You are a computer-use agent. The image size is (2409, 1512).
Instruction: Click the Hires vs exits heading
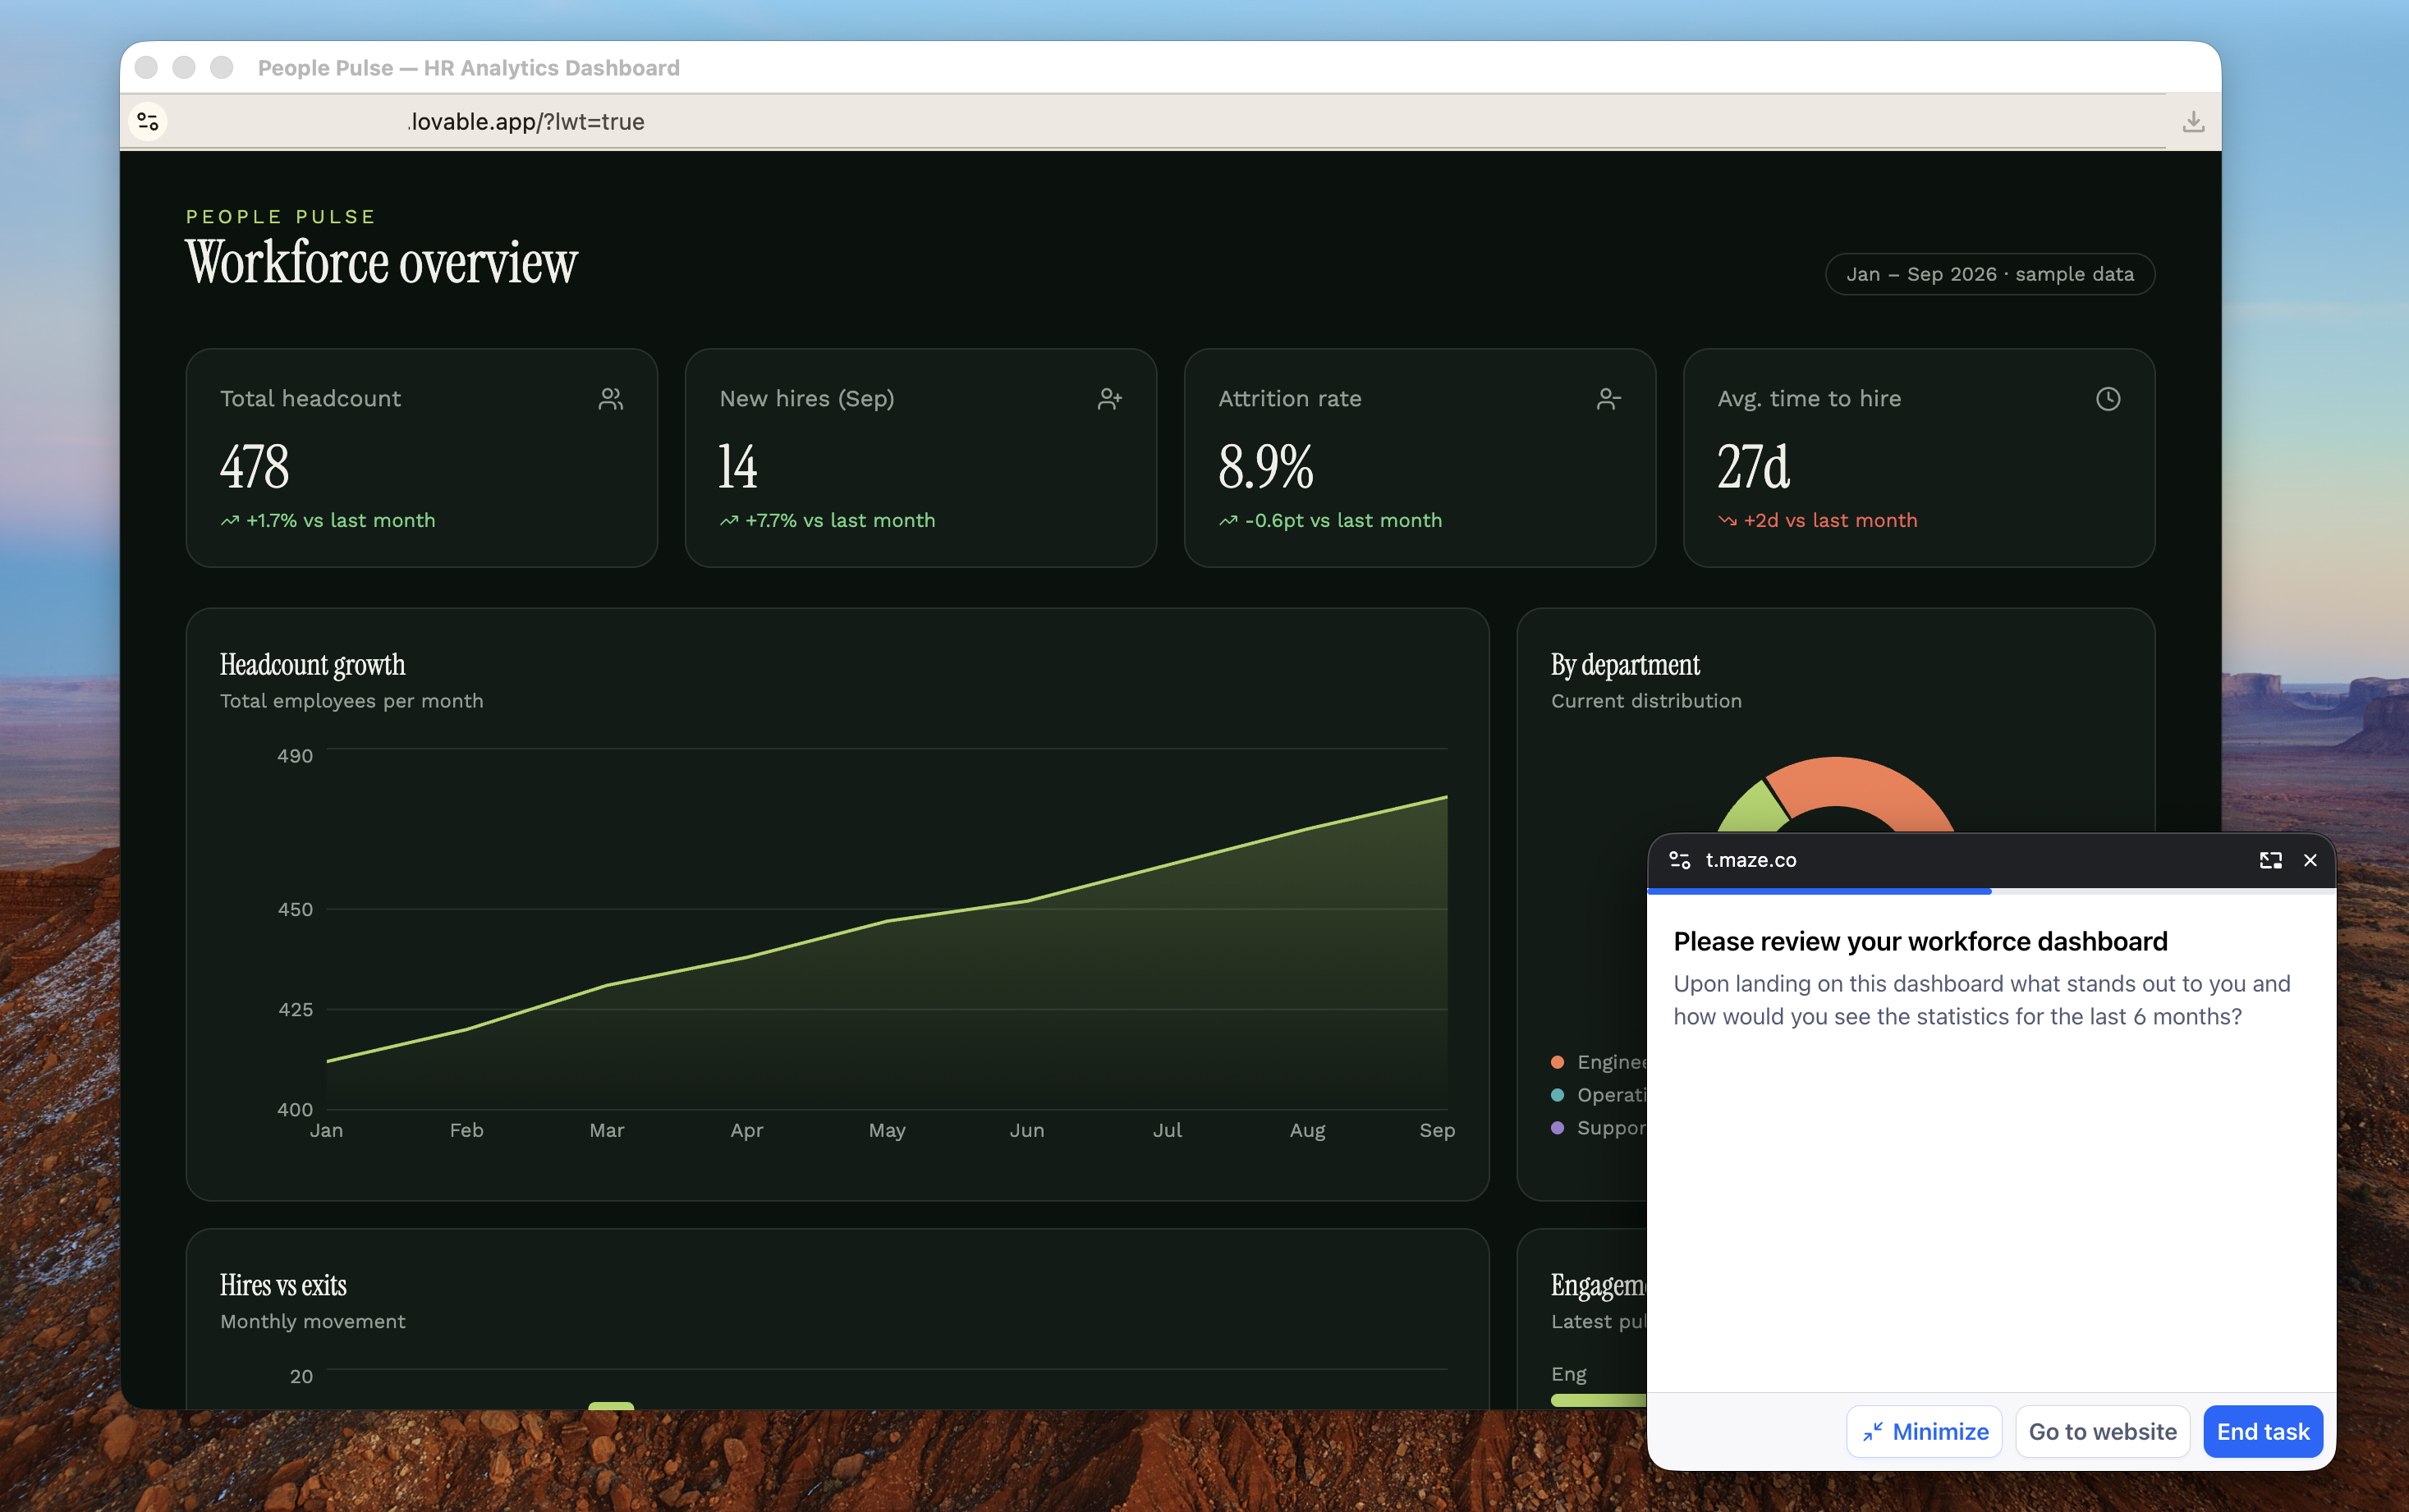(x=283, y=1285)
